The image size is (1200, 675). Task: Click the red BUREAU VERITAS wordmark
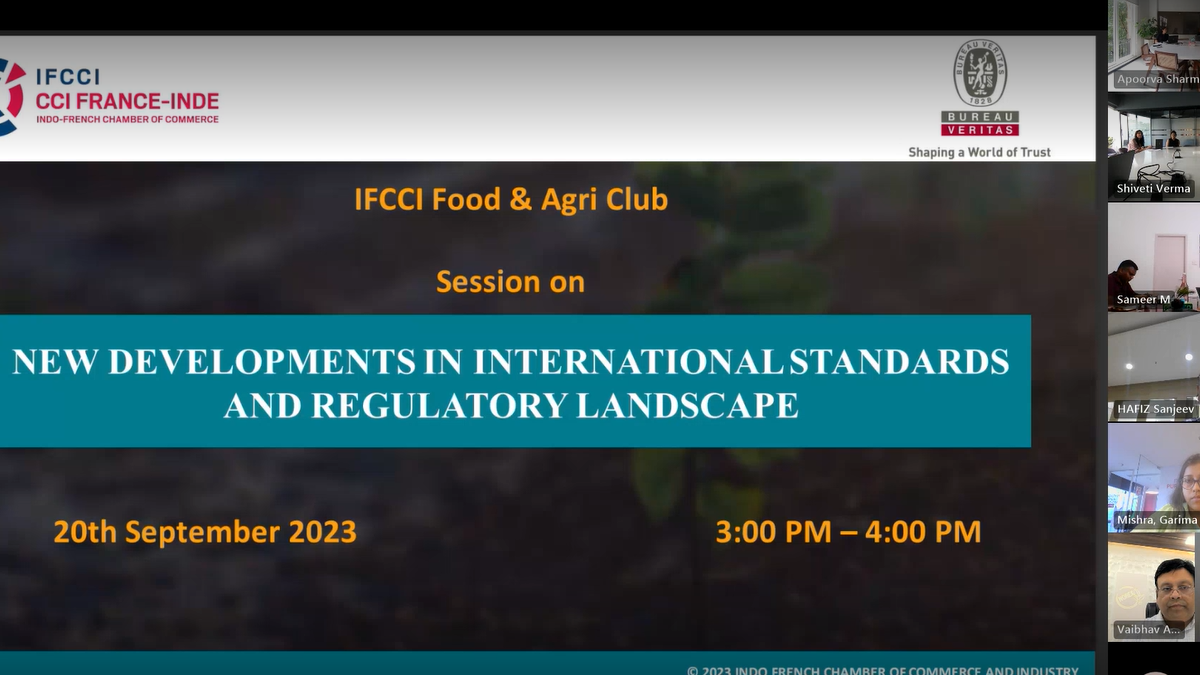pos(979,123)
